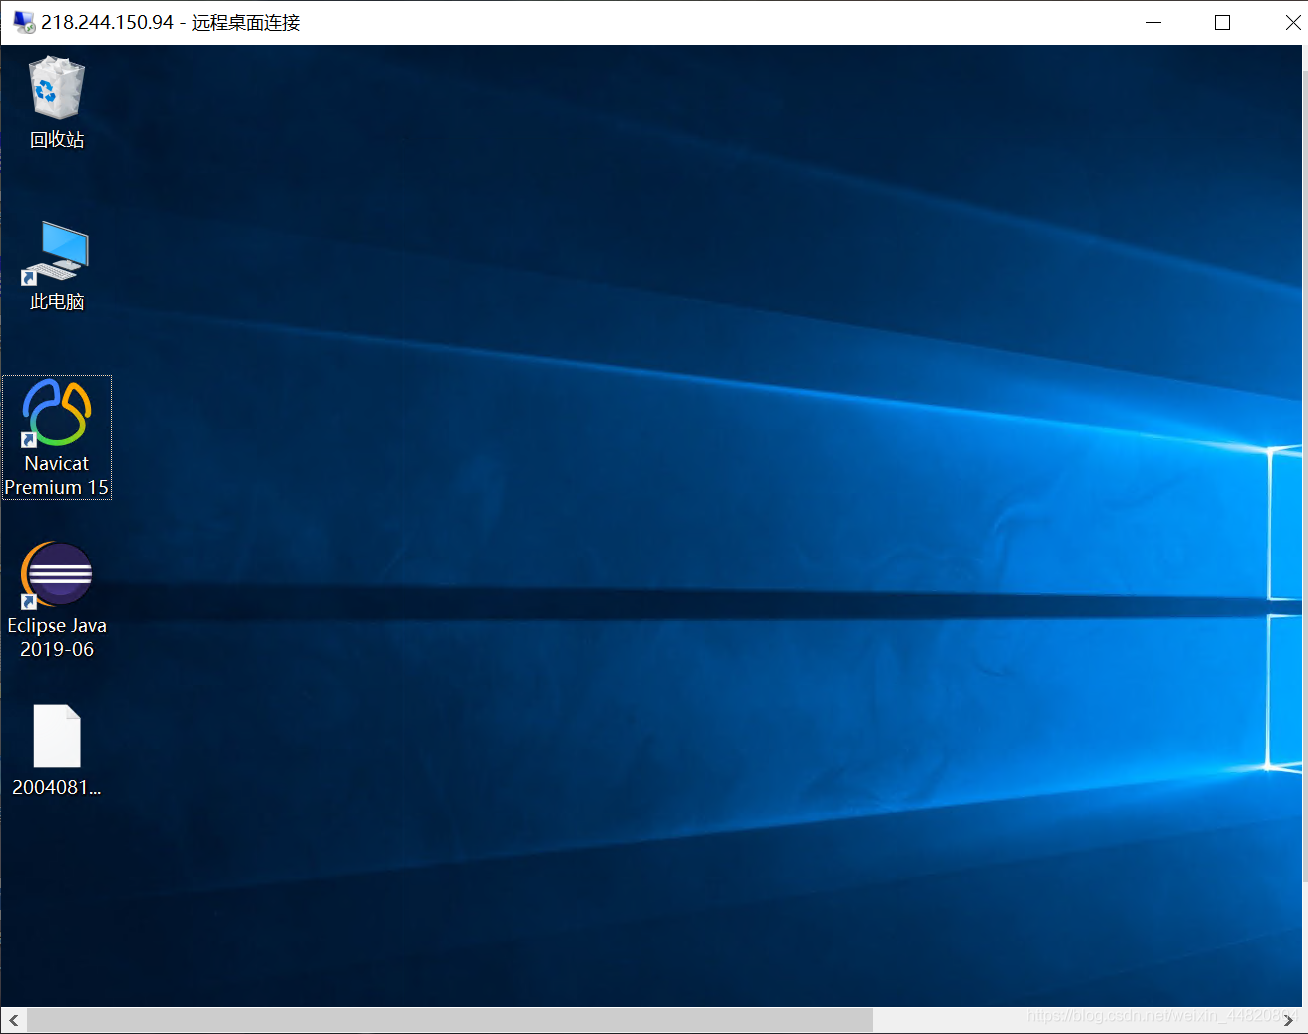Click the 2004081... file name label
The width and height of the screenshot is (1308, 1034).
[57, 788]
